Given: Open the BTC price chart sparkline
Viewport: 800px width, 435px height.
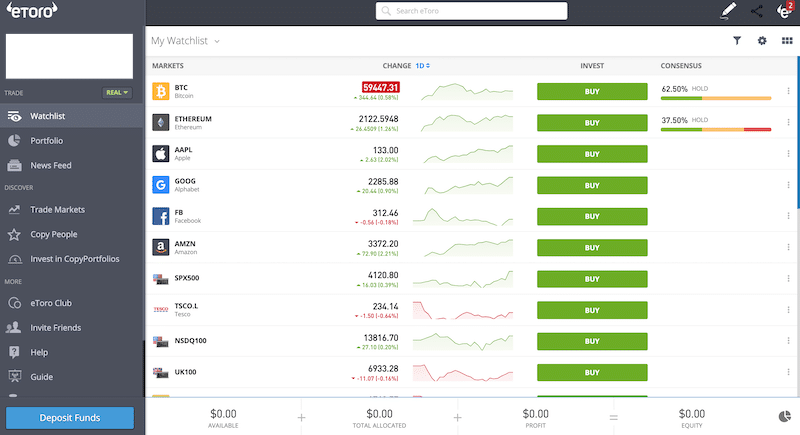Looking at the screenshot, I should click(467, 92).
